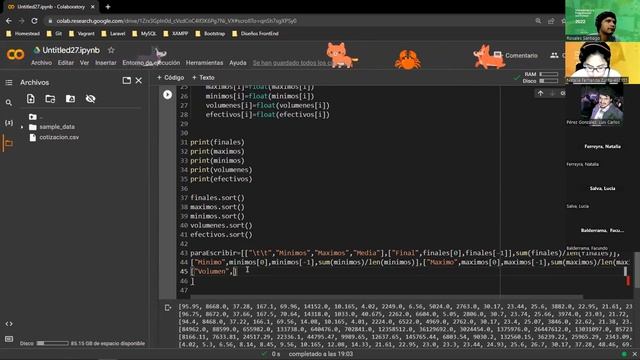Open the Bootstrap bookmark folder
The height and width of the screenshot is (360, 640).
coord(210,34)
